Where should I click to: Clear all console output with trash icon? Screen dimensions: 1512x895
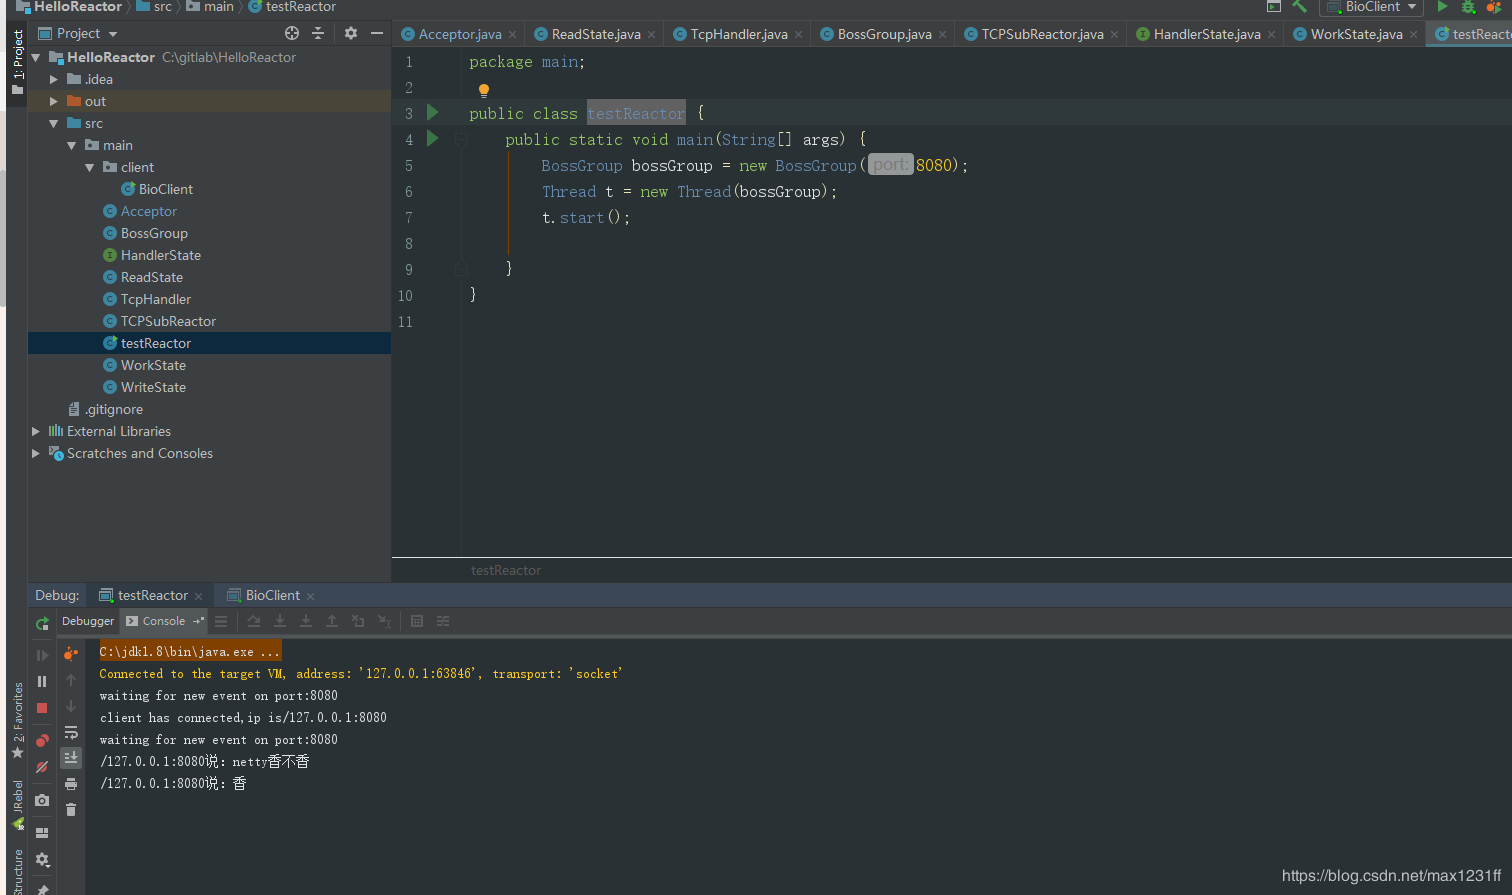coord(71,809)
